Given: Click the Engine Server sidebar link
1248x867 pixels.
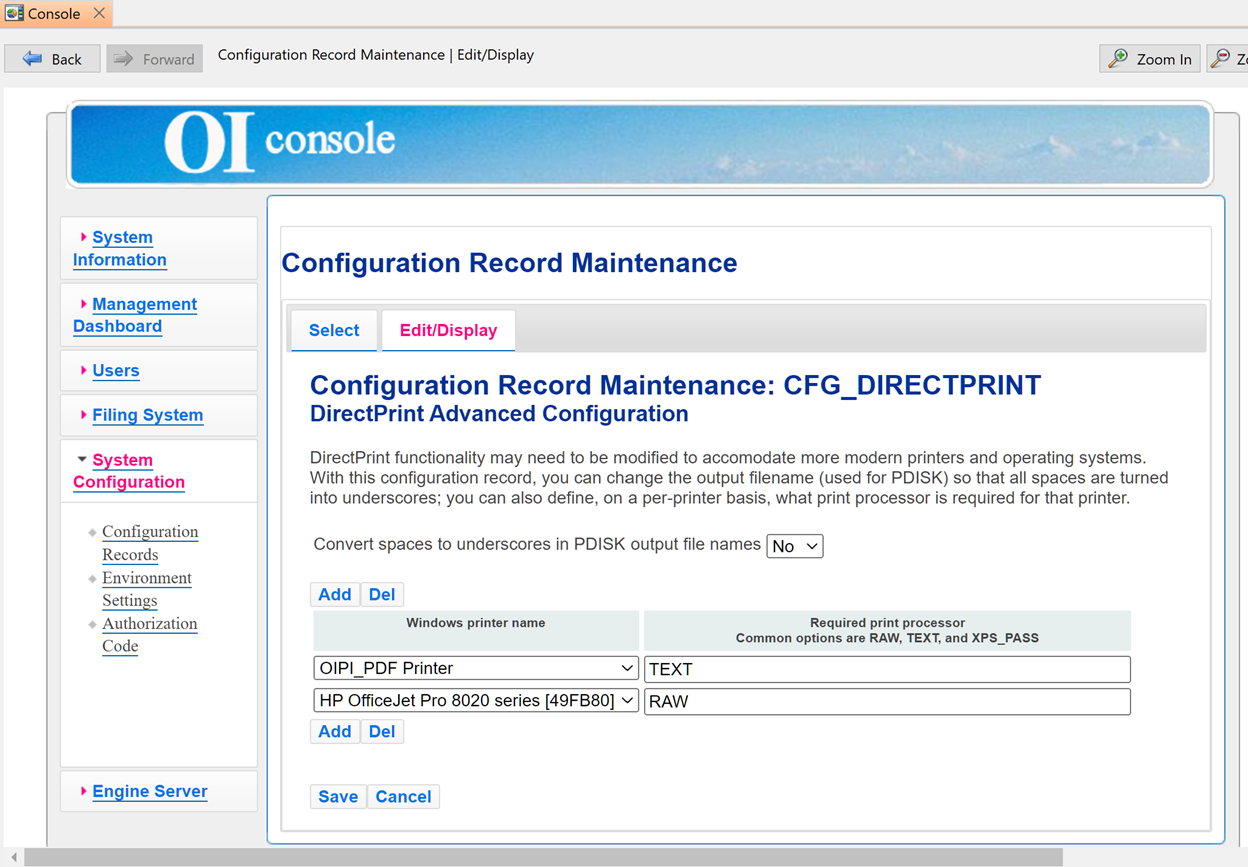Looking at the screenshot, I should [150, 791].
